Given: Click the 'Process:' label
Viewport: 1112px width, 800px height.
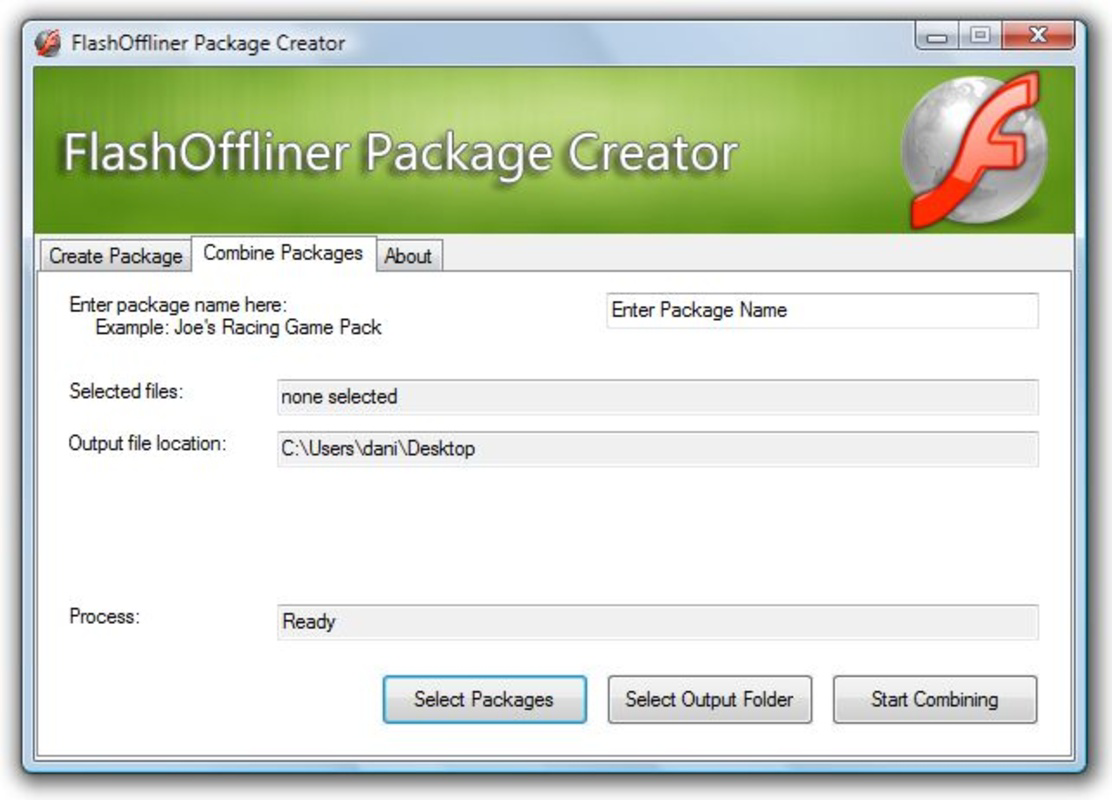Looking at the screenshot, I should (104, 616).
